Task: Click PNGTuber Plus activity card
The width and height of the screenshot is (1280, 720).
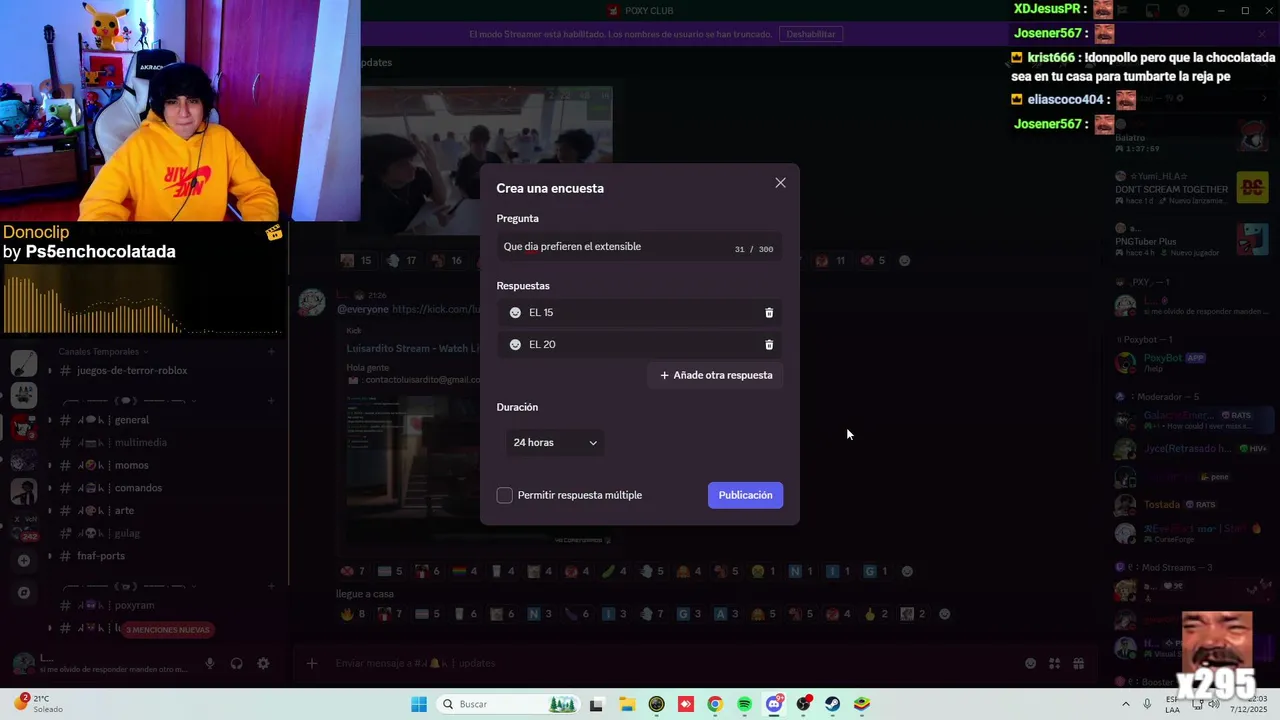Action: tap(1192, 240)
